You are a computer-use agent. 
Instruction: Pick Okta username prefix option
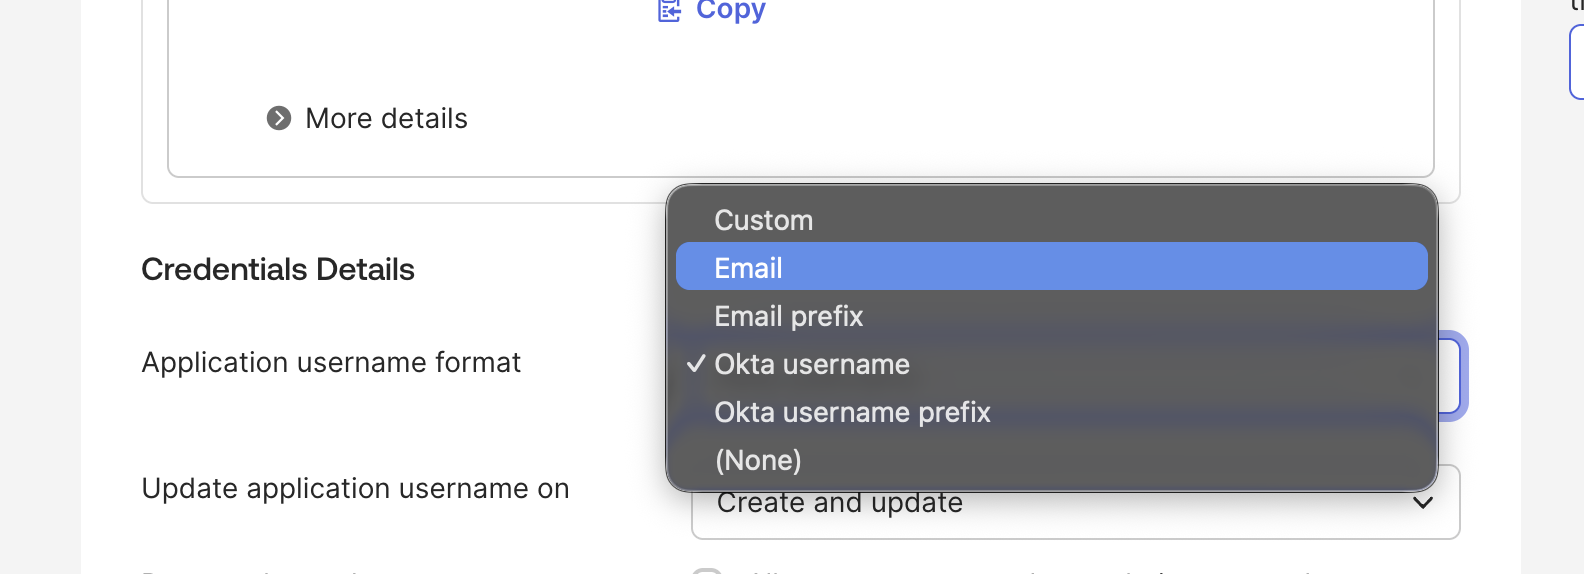pos(1052,412)
